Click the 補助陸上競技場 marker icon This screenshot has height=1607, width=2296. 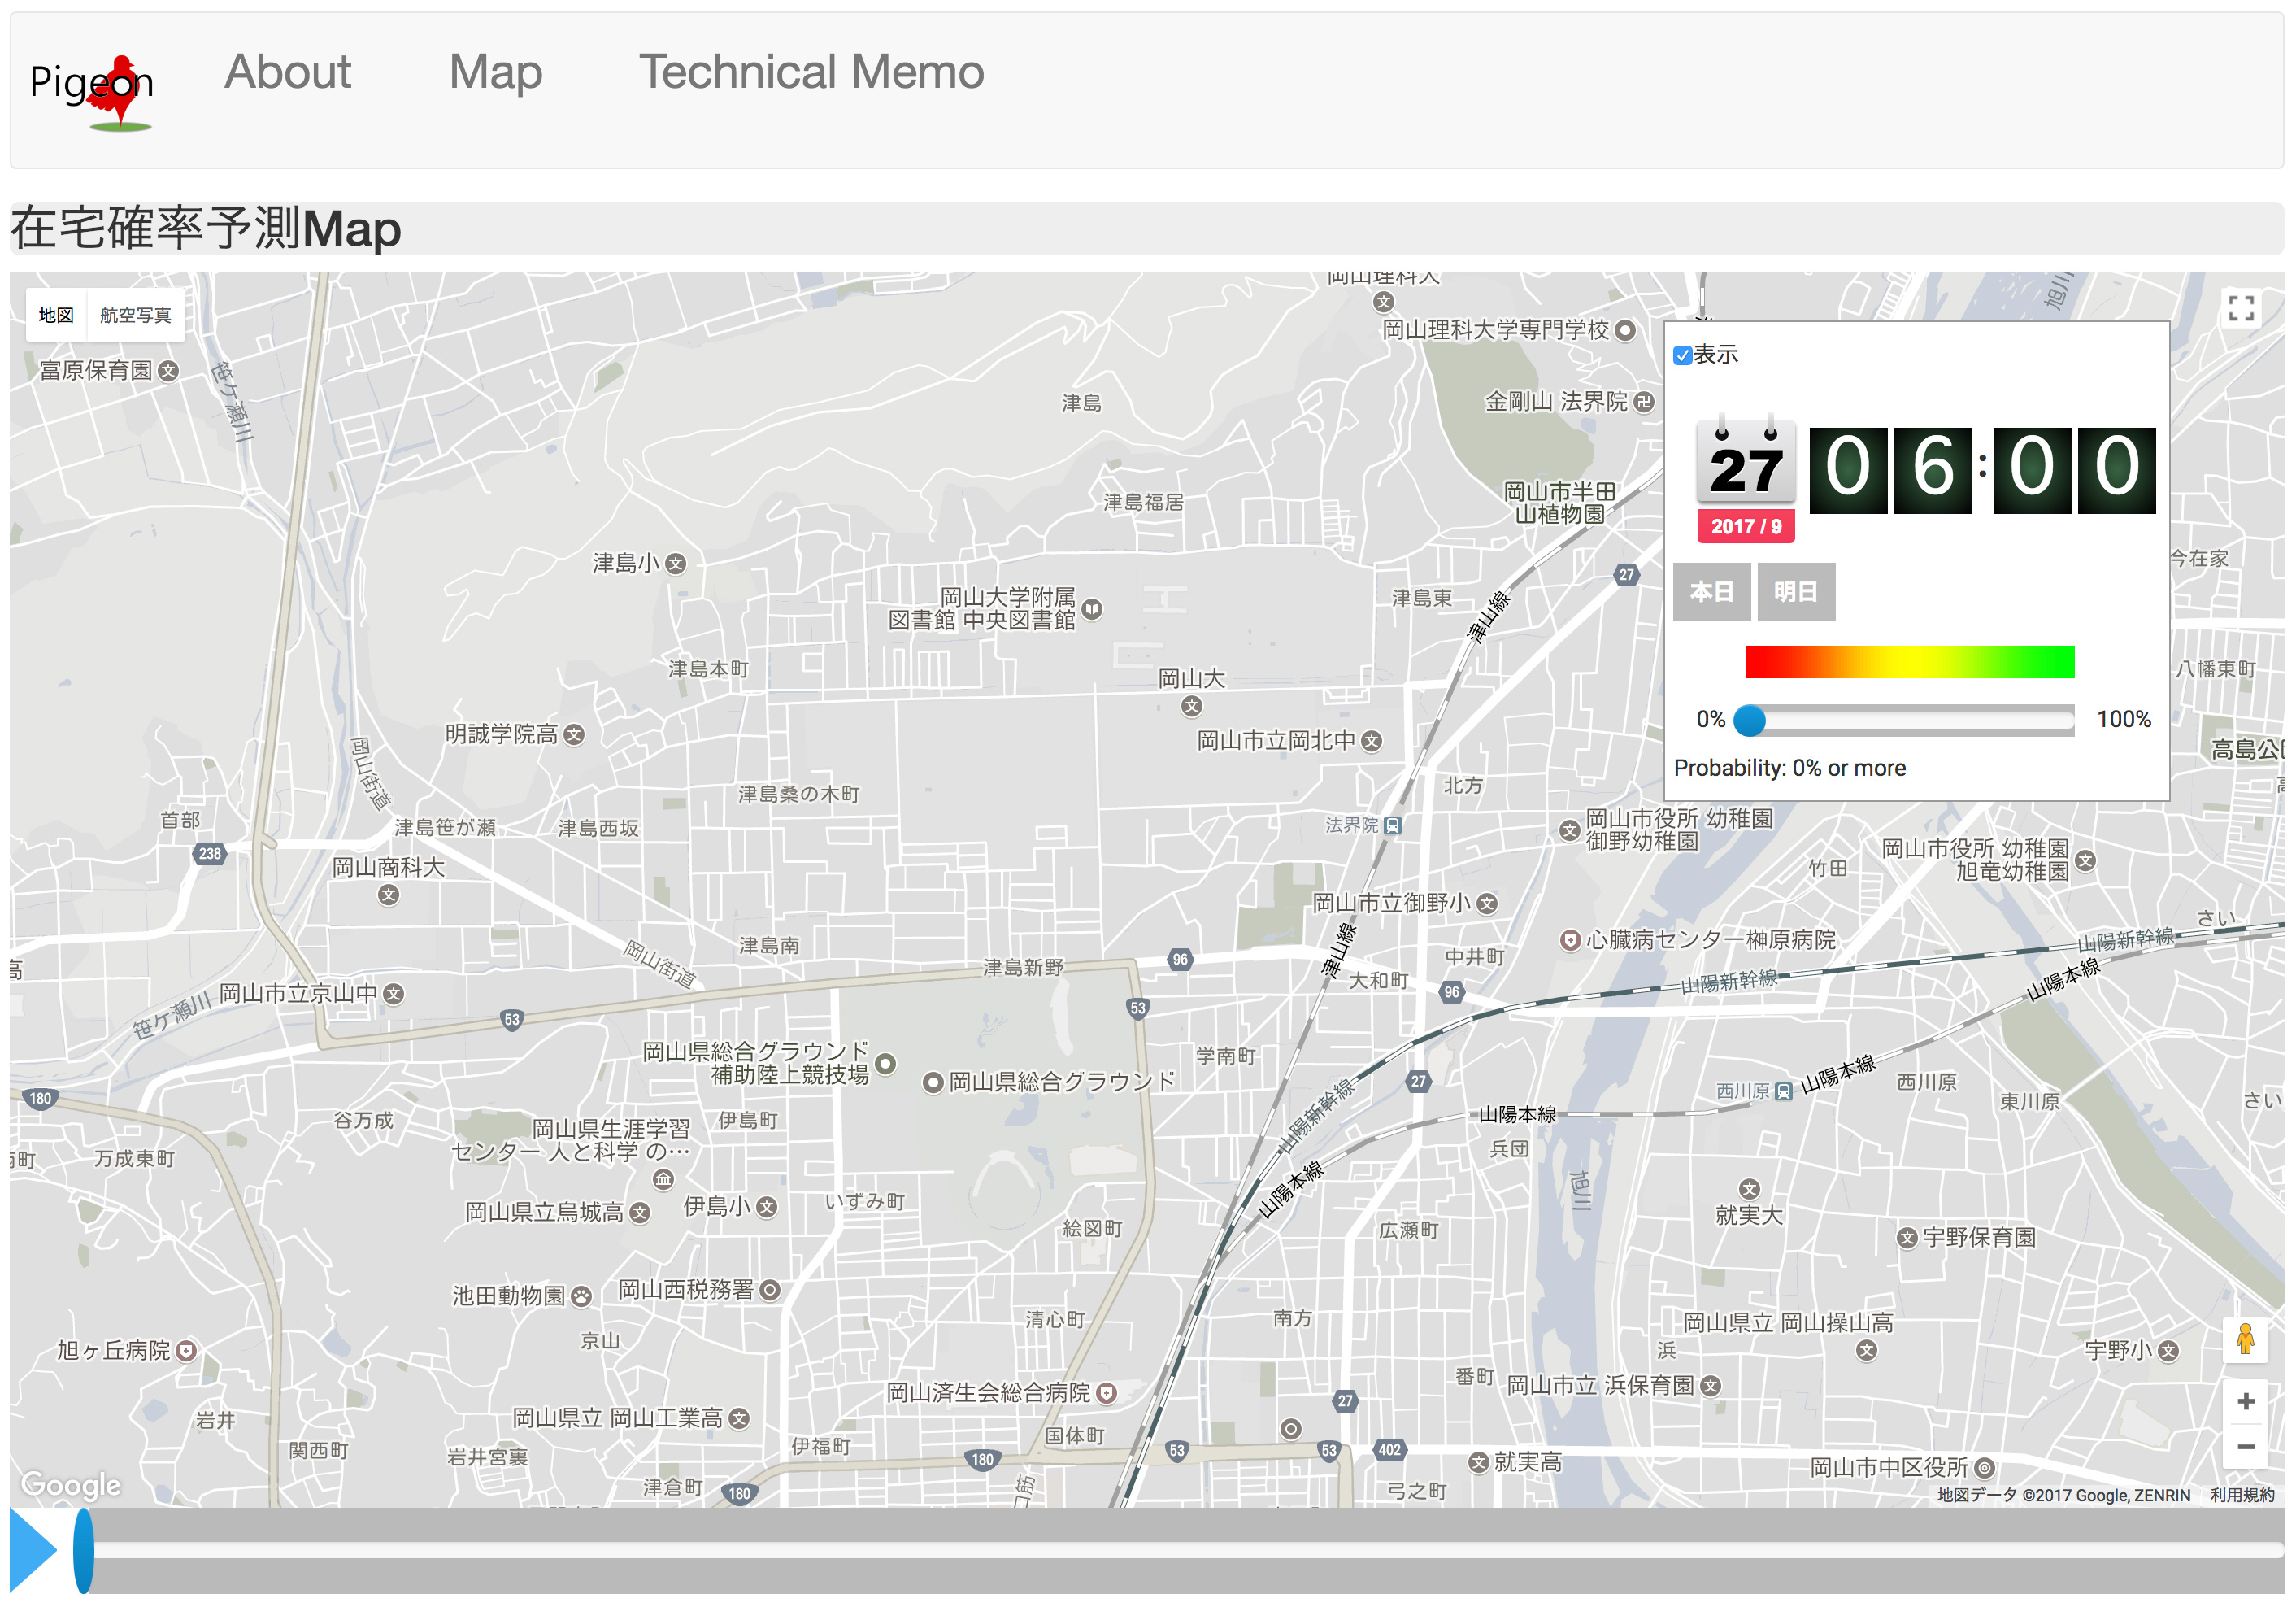point(886,1064)
